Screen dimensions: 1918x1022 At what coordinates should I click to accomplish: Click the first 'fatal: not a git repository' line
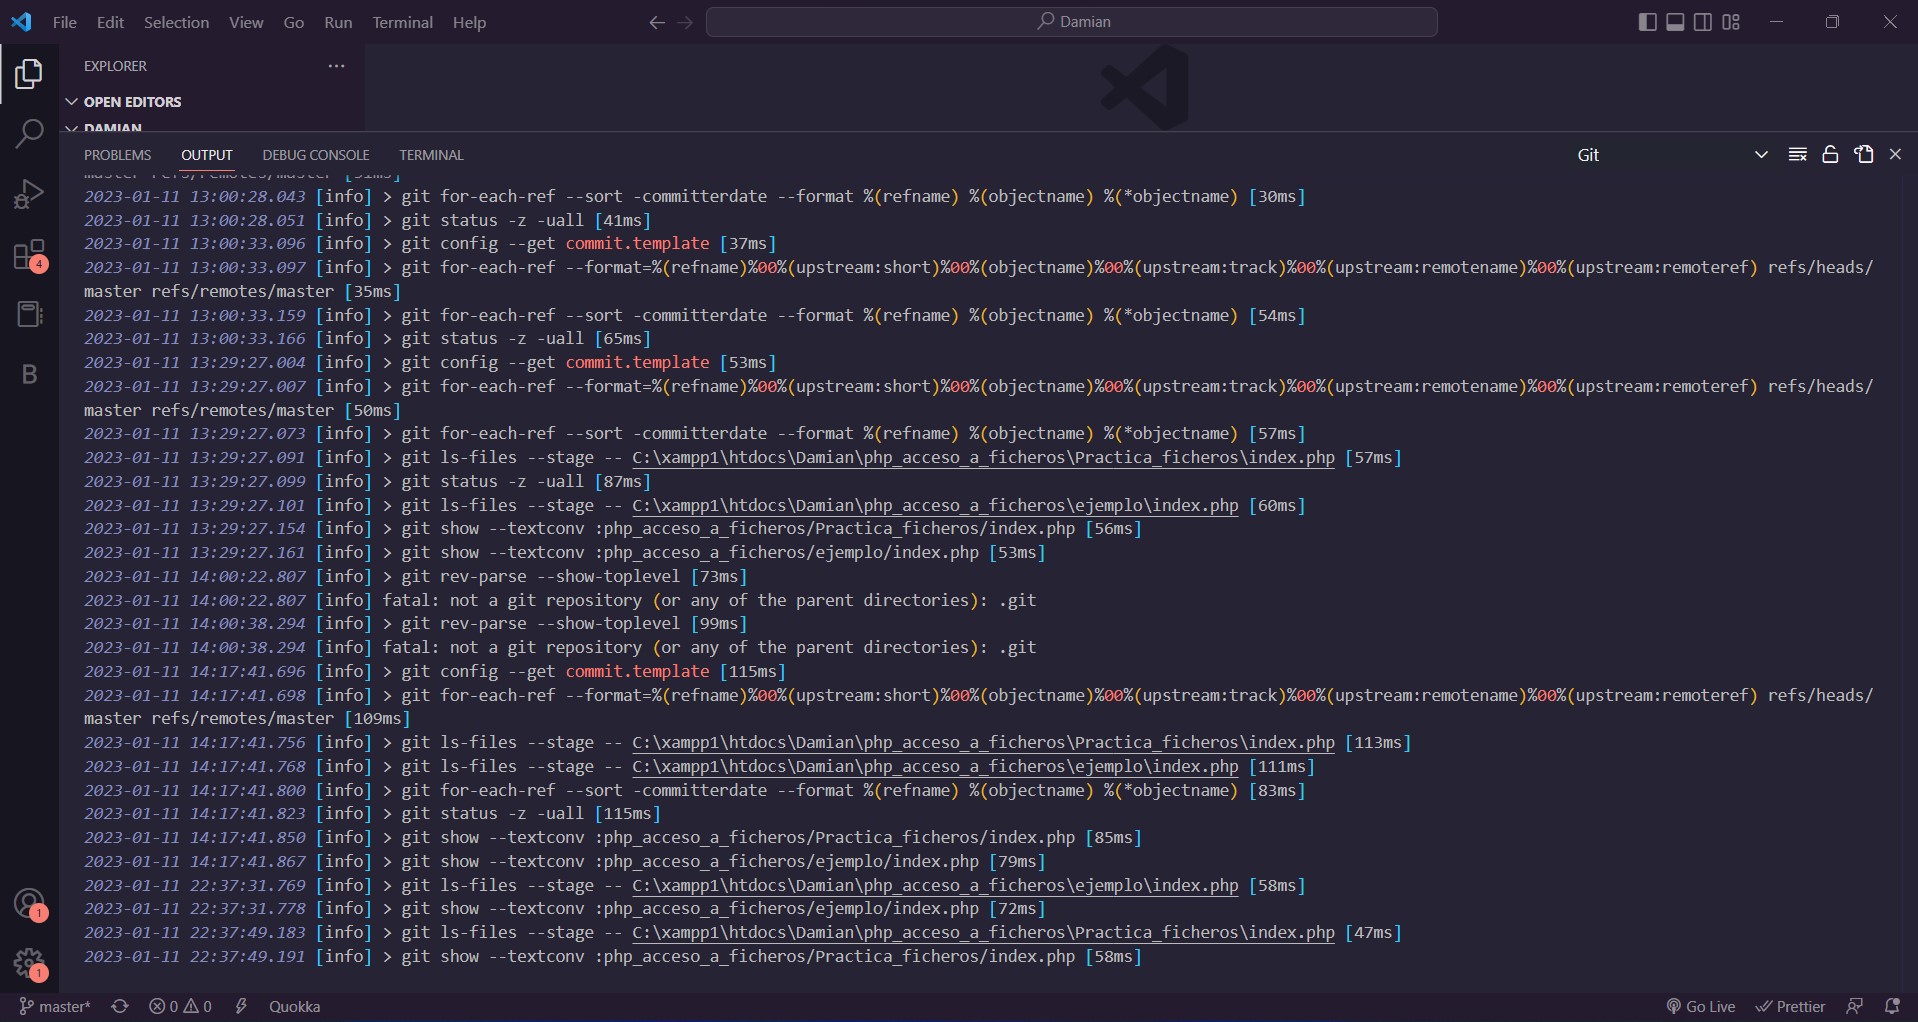click(x=559, y=601)
